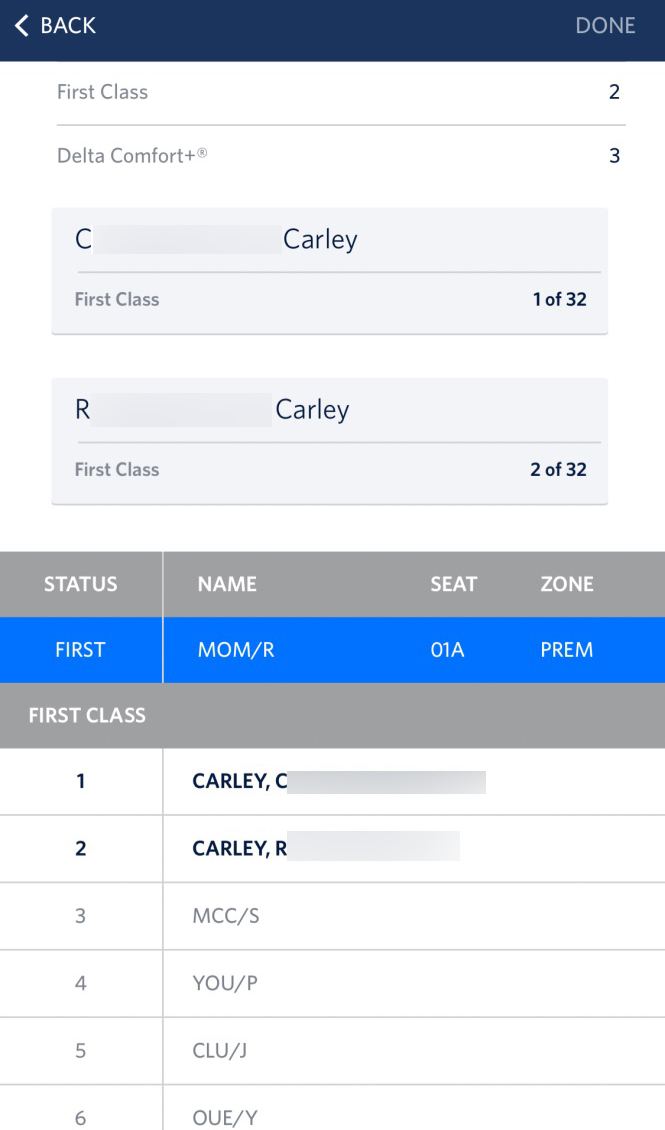
Task: Tap the highlighted MOM/R seat row
Action: [x=332, y=650]
